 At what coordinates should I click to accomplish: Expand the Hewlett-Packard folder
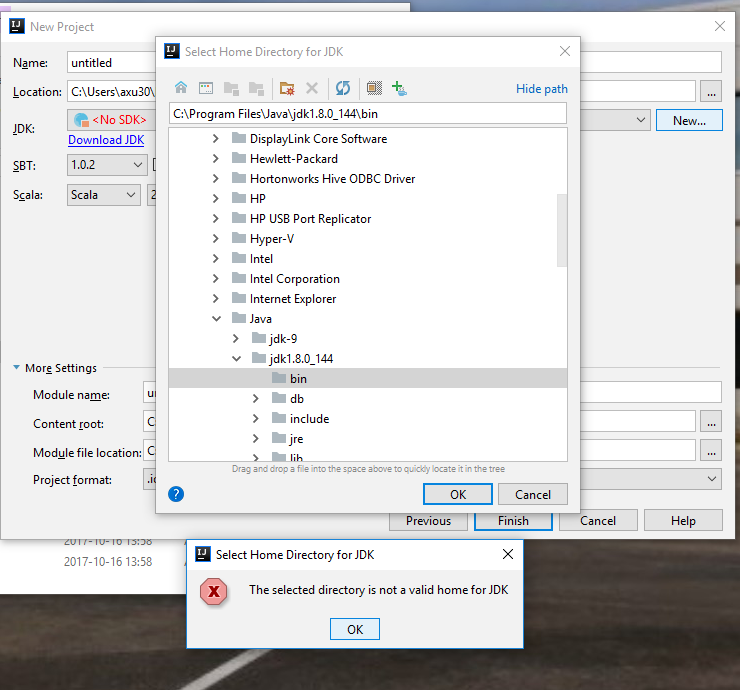click(x=216, y=159)
